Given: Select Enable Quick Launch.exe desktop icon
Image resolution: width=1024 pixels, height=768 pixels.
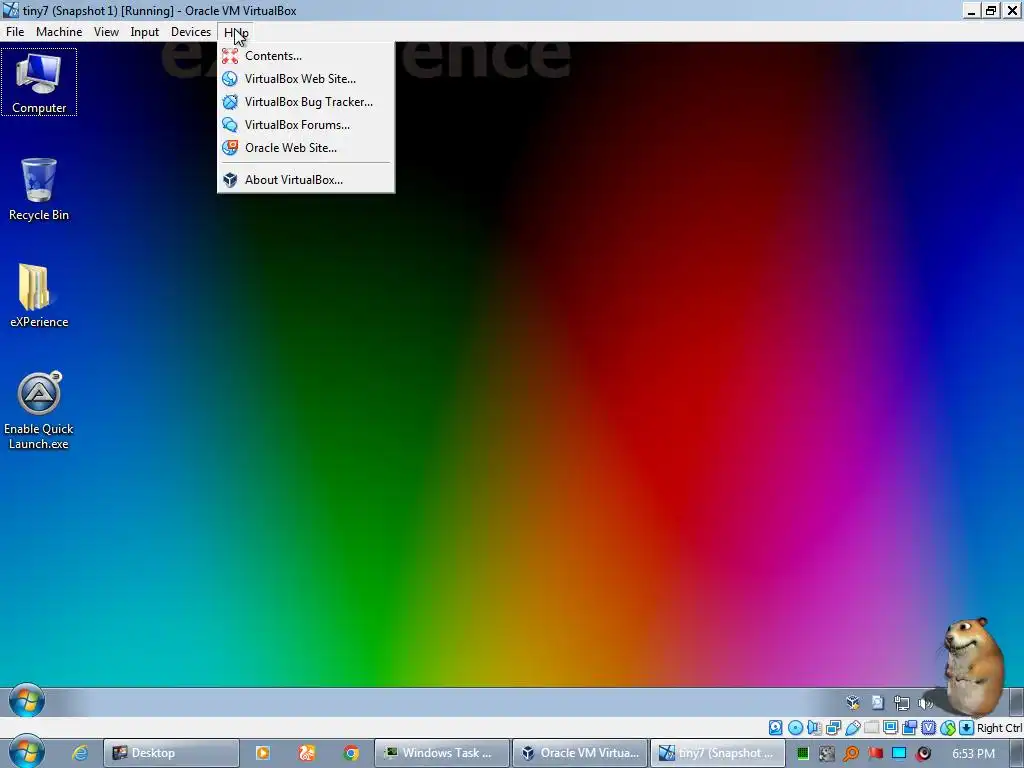Looking at the screenshot, I should pyautogui.click(x=39, y=411).
